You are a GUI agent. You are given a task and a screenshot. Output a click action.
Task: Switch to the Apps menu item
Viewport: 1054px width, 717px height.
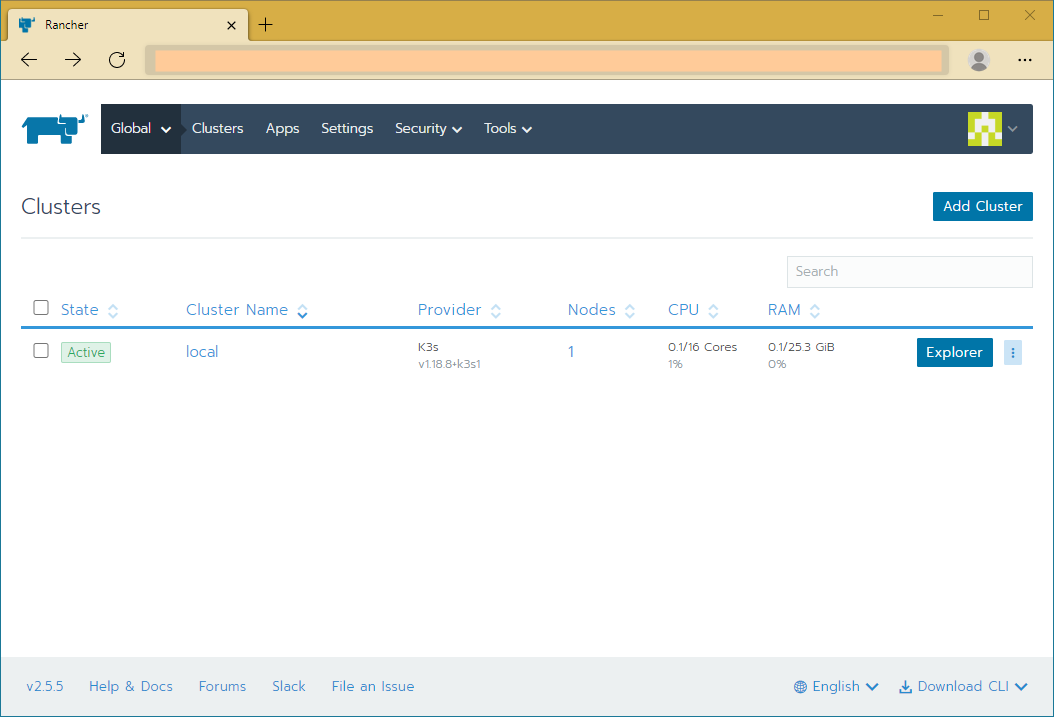[x=282, y=128]
